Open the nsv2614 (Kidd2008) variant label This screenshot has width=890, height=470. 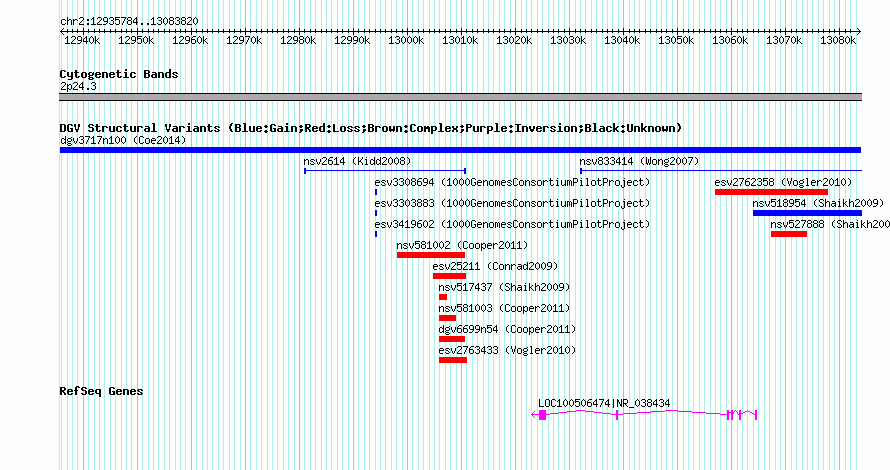pyautogui.click(x=357, y=161)
